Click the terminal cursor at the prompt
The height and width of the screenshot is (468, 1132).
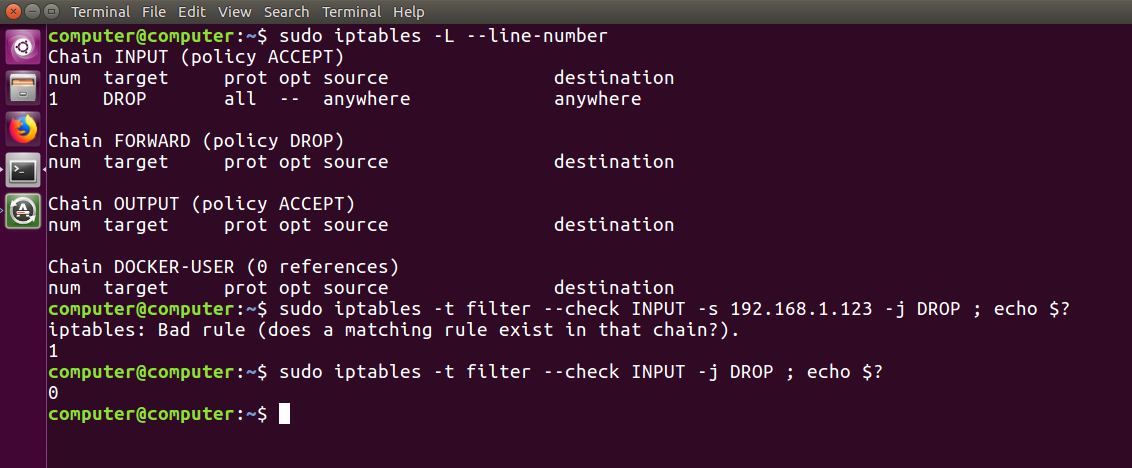284,414
